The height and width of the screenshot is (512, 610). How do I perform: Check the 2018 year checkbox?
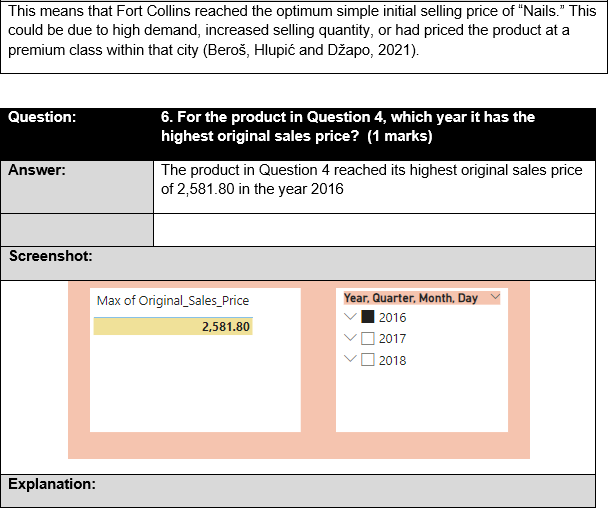(x=368, y=360)
